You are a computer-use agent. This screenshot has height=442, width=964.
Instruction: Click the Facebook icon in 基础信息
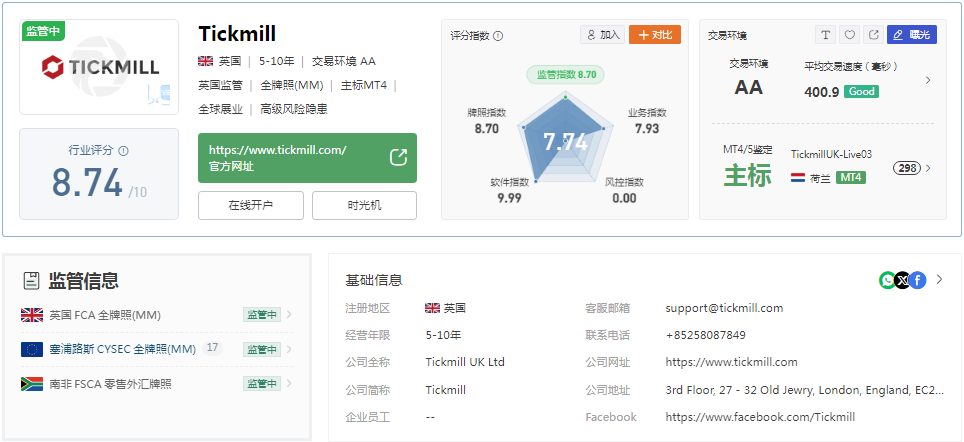click(917, 280)
